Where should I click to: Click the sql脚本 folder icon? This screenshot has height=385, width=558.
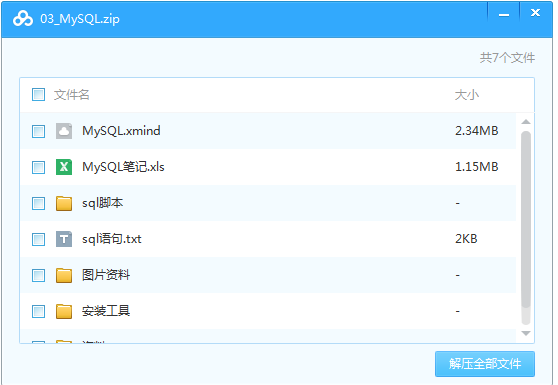tap(64, 203)
